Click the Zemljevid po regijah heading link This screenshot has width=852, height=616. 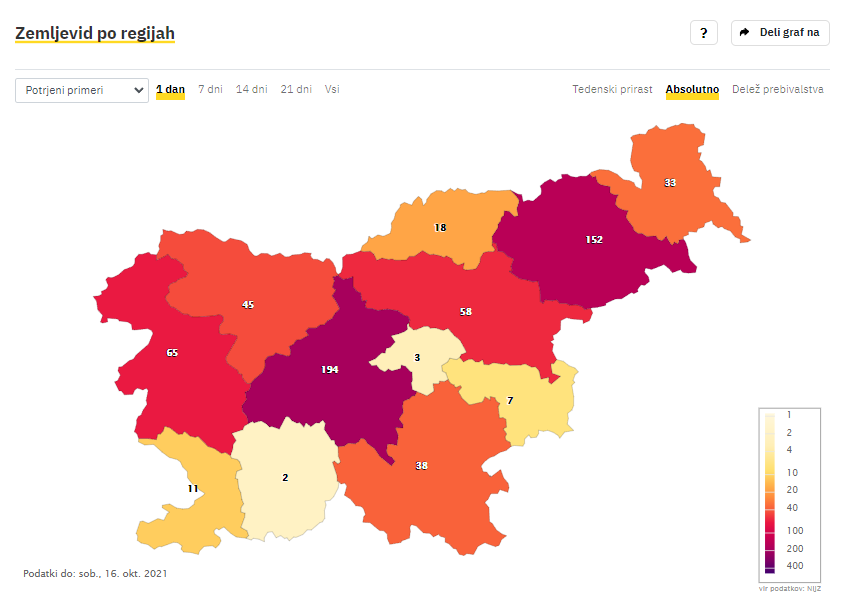(95, 34)
